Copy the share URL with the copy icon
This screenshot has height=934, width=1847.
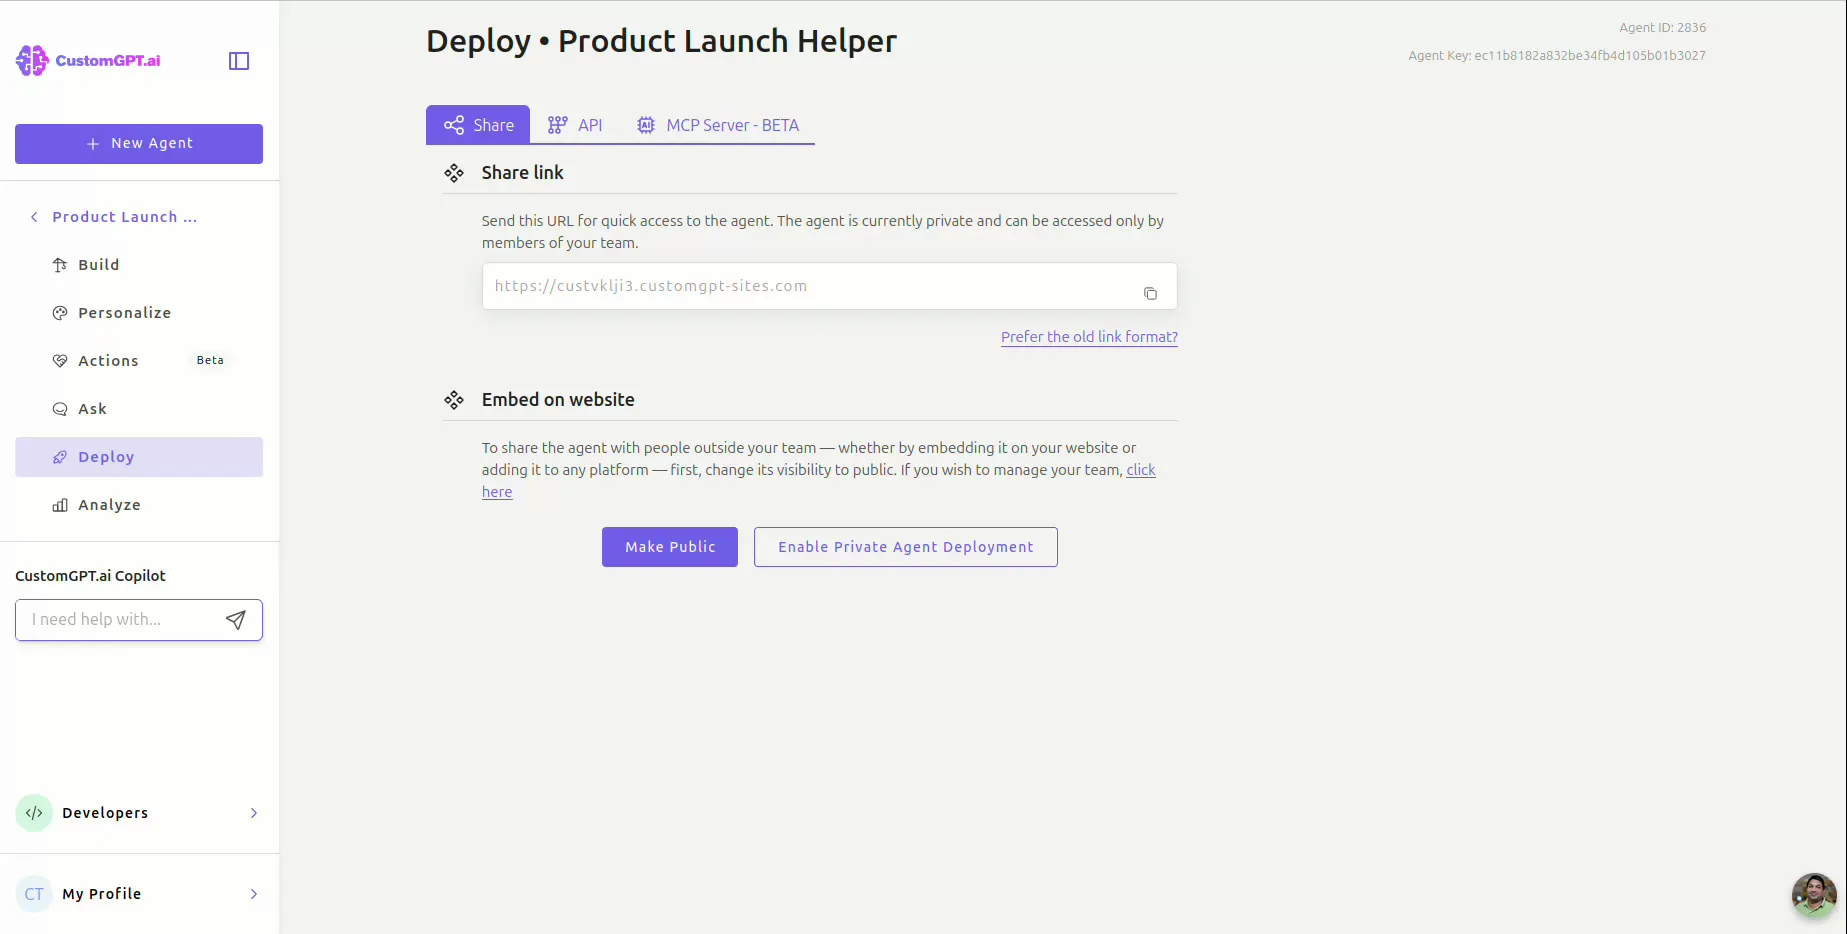(1150, 293)
